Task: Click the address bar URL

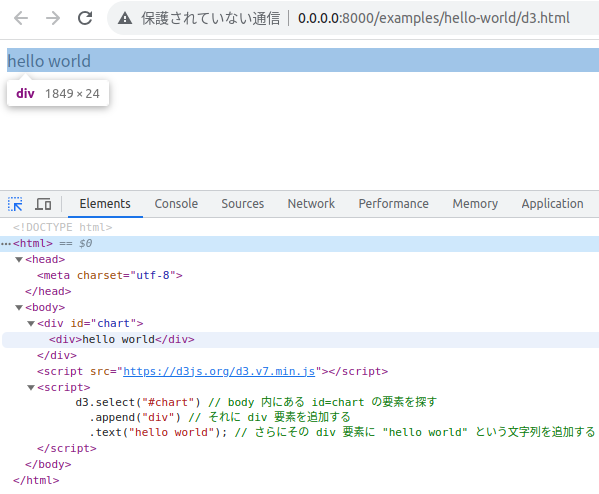Action: pyautogui.click(x=434, y=18)
